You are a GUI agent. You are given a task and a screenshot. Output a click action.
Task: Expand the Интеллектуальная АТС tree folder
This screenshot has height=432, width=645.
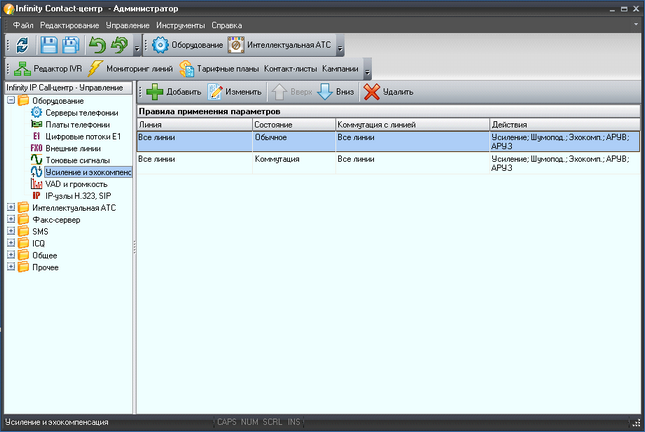pos(11,207)
